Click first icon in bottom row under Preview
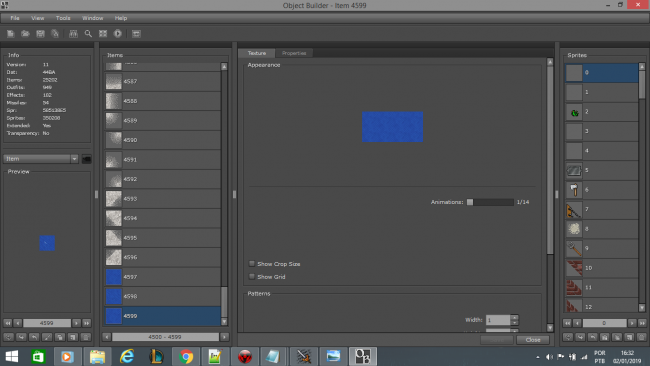The image size is (650, 366). [8, 337]
